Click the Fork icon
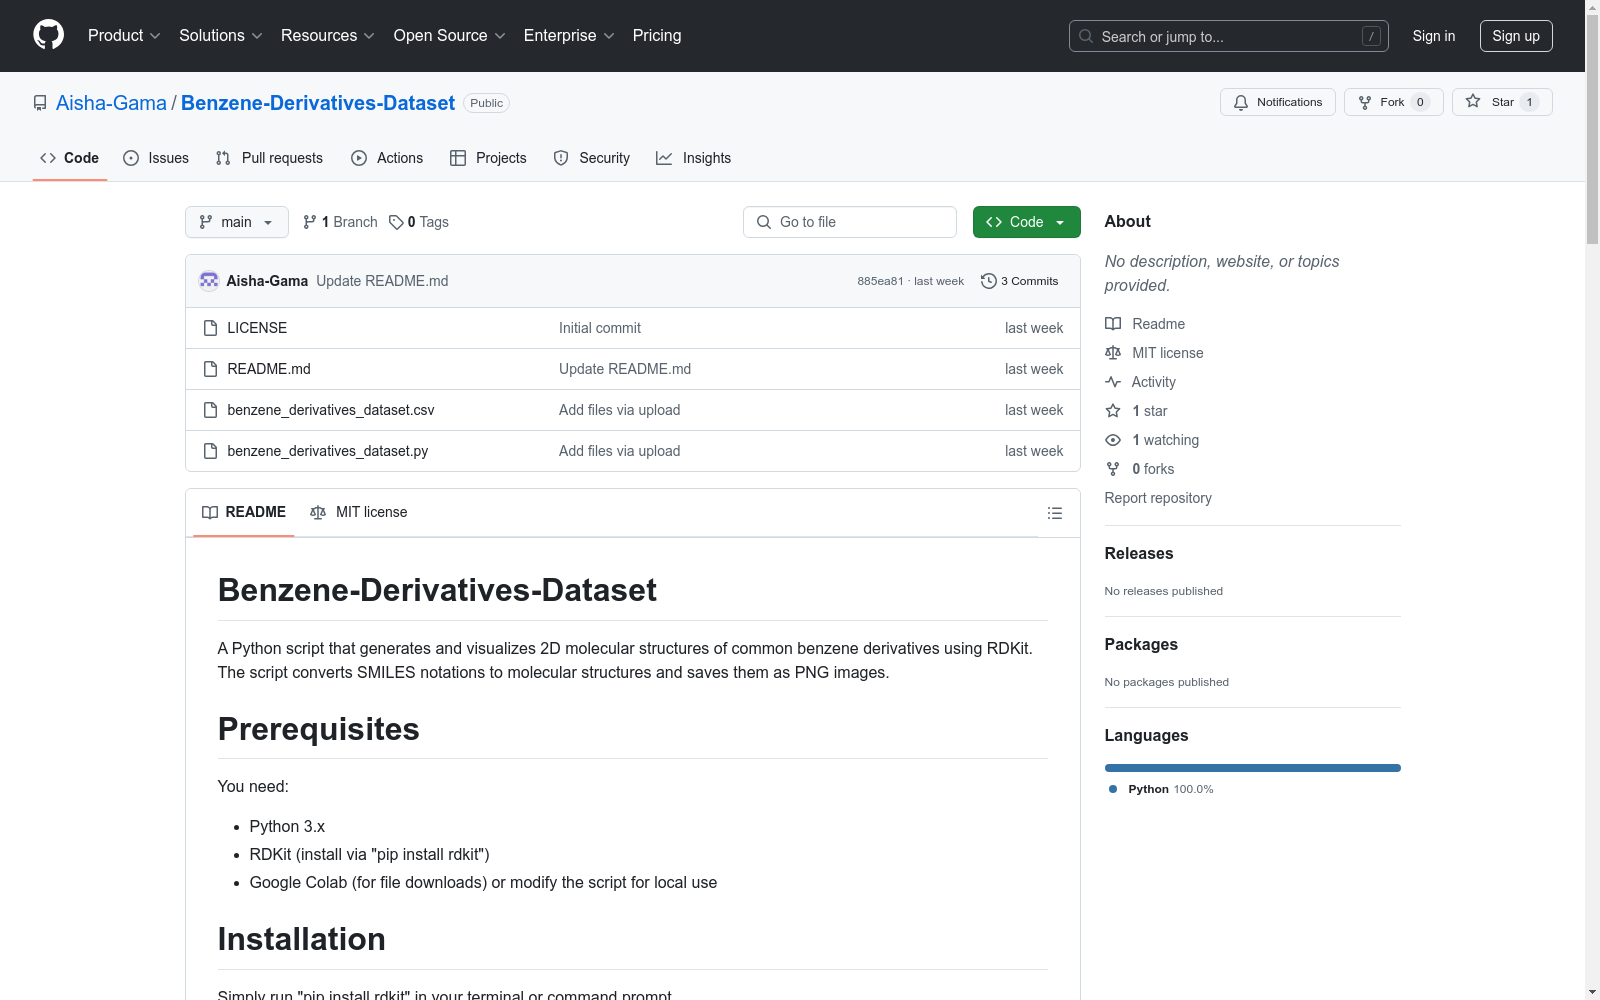Screen dimensions: 1600x1000 pyautogui.click(x=1365, y=102)
